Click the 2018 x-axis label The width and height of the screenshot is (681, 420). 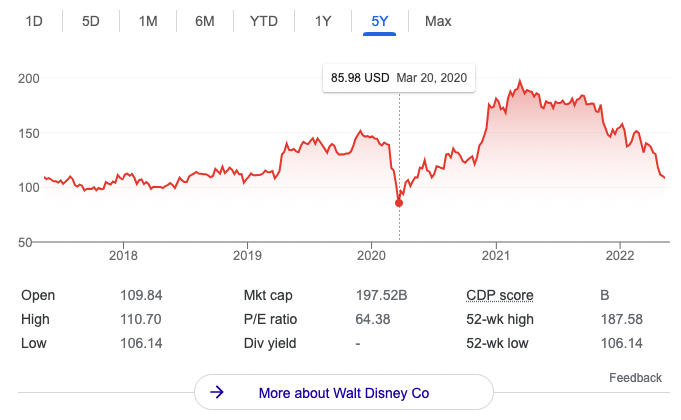pos(123,255)
